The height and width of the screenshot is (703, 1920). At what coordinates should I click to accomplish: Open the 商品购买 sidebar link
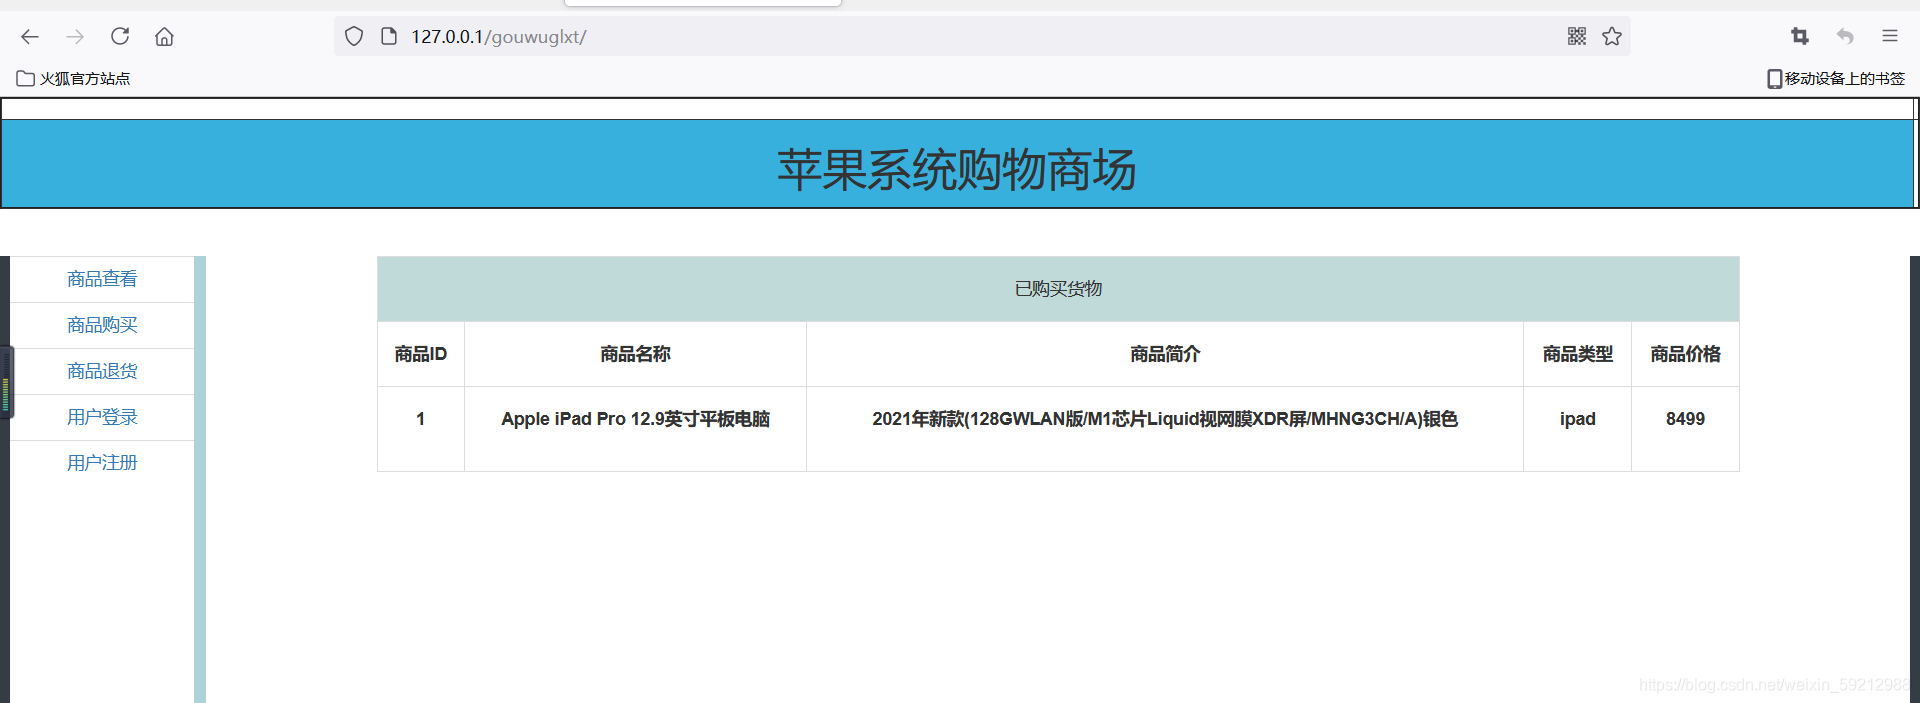(102, 325)
